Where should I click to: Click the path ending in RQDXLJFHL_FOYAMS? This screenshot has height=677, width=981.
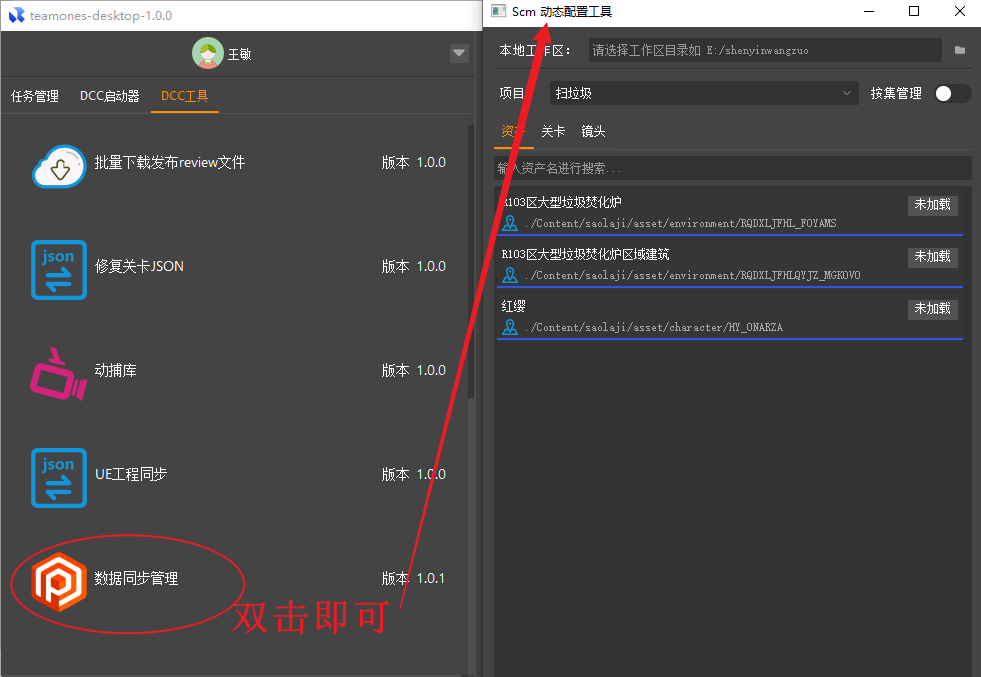[681, 223]
